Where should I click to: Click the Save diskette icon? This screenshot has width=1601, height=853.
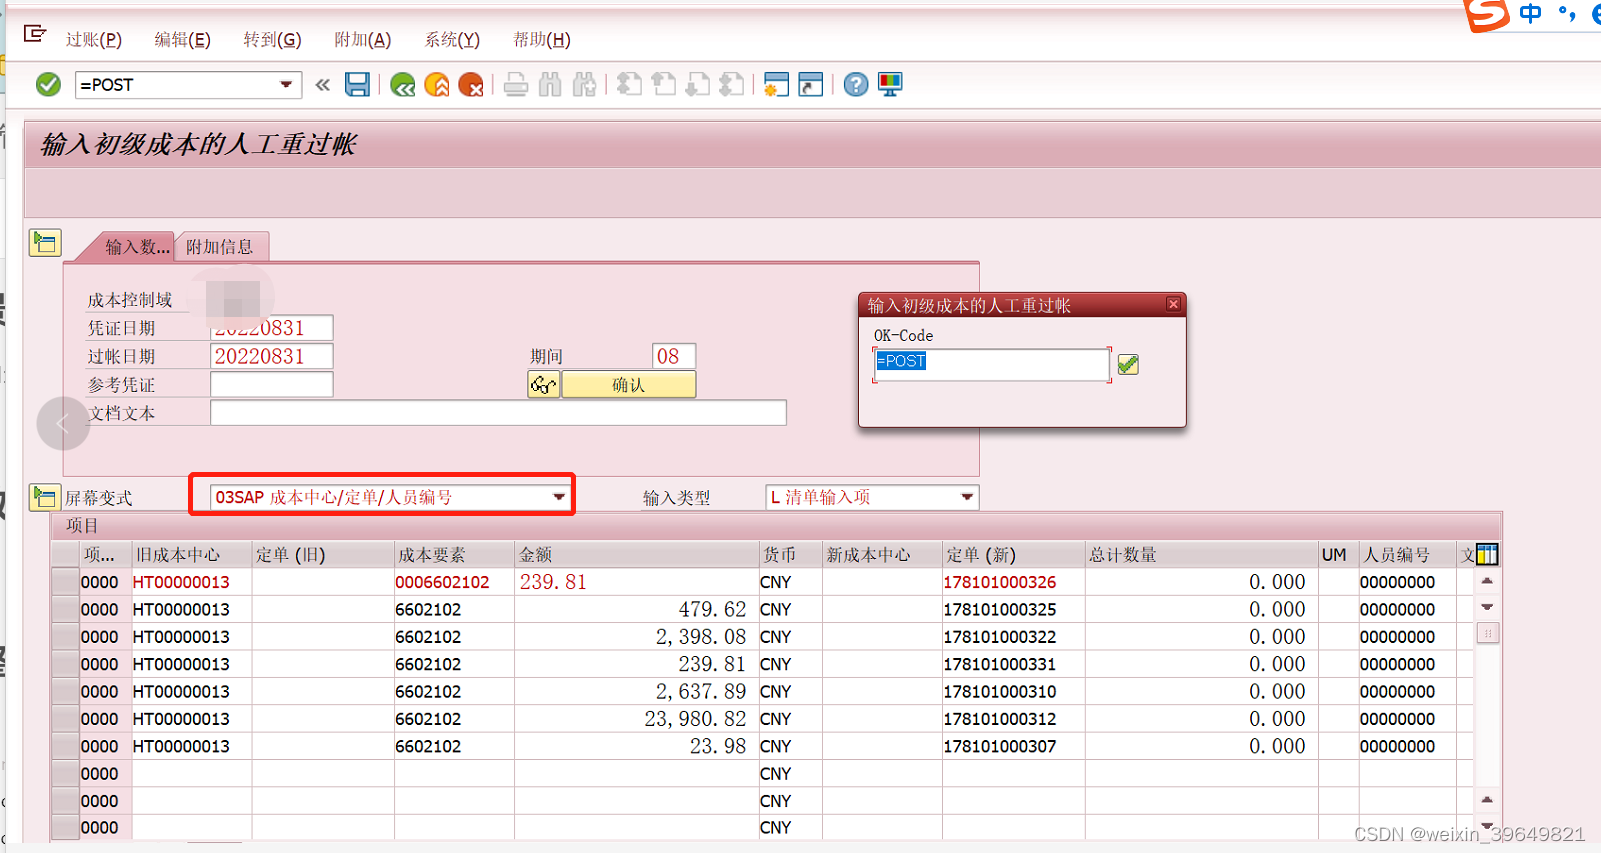pos(357,85)
